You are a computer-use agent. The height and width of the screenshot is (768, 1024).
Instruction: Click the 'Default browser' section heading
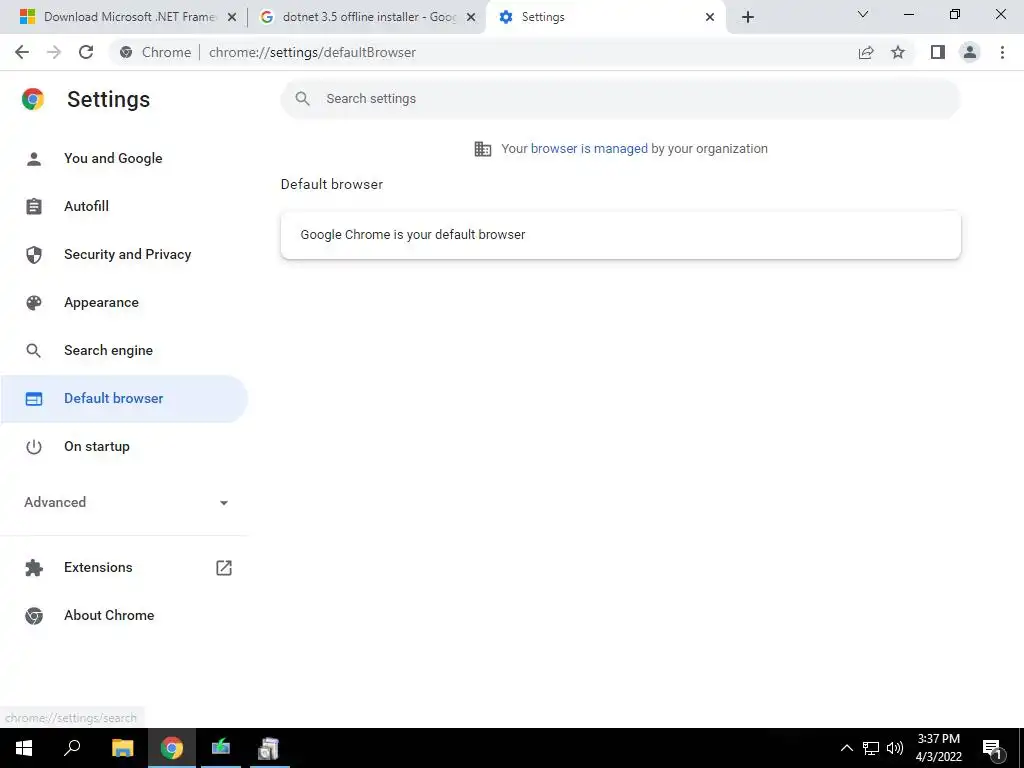tap(332, 184)
